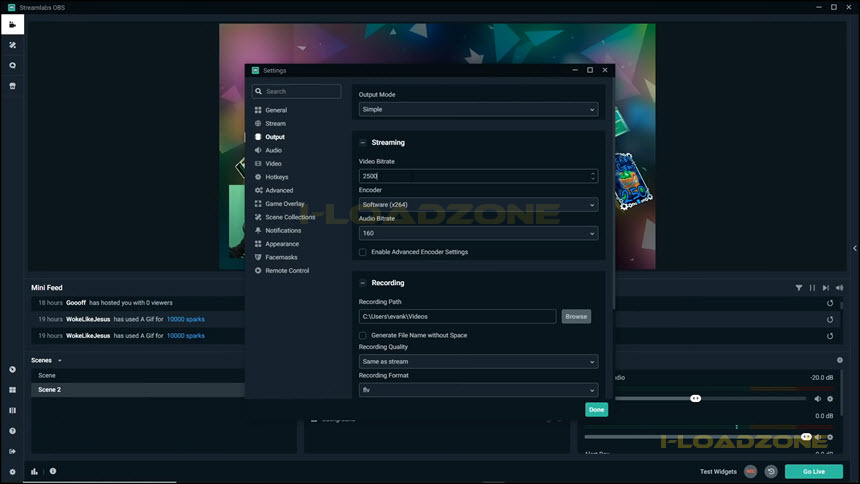860x484 pixels.
Task: Open the Themes library icon in the sidebar
Action: click(x=12, y=45)
